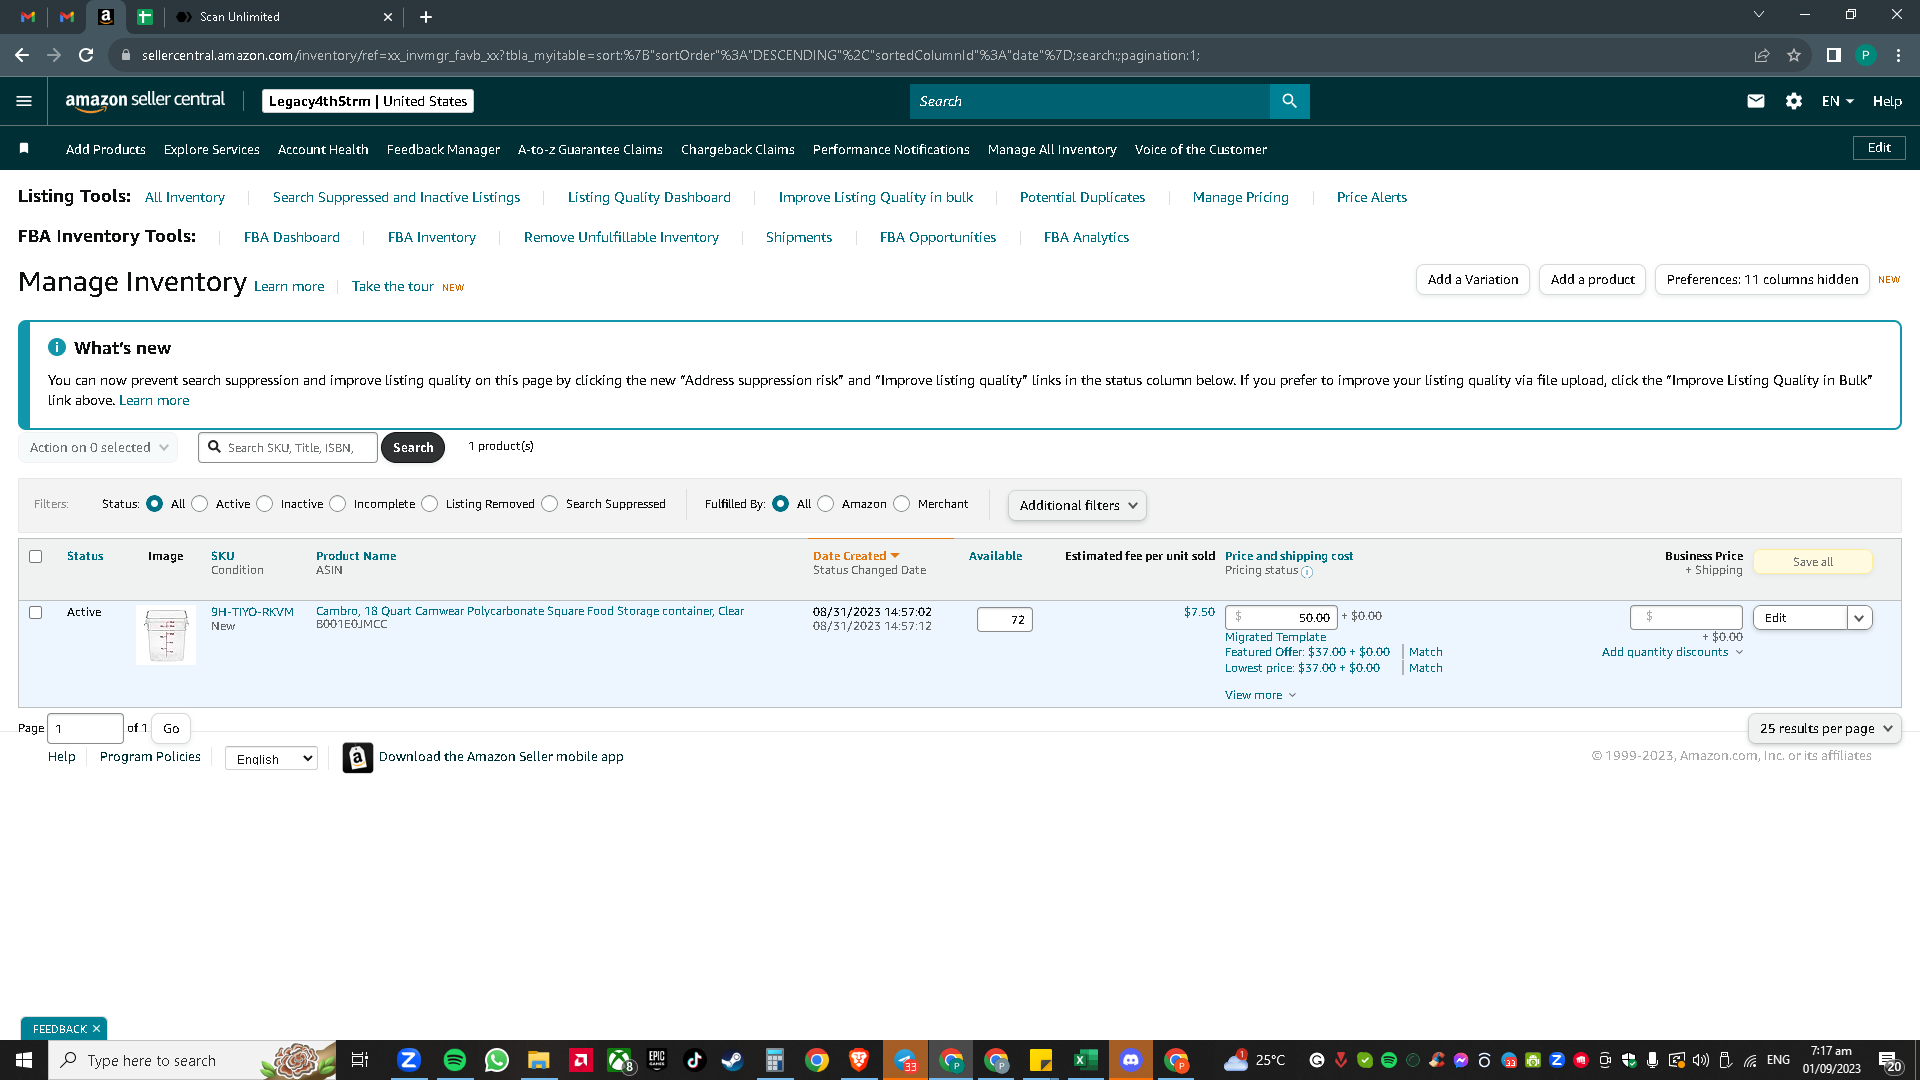Screen dimensions: 1920x1080
Task: Click the share page icon in address bar
Action: tap(1762, 55)
